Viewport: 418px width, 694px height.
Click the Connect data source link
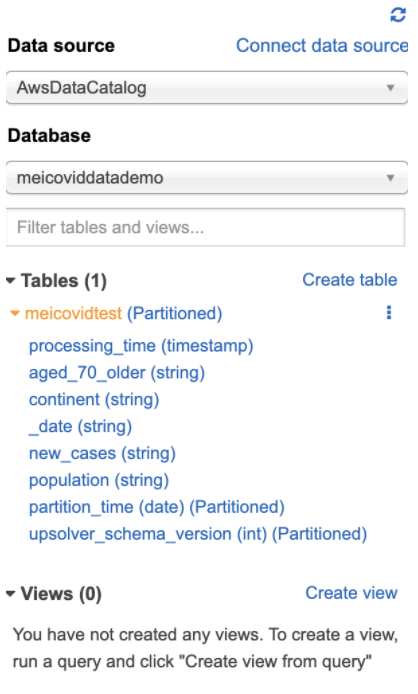[x=322, y=46]
